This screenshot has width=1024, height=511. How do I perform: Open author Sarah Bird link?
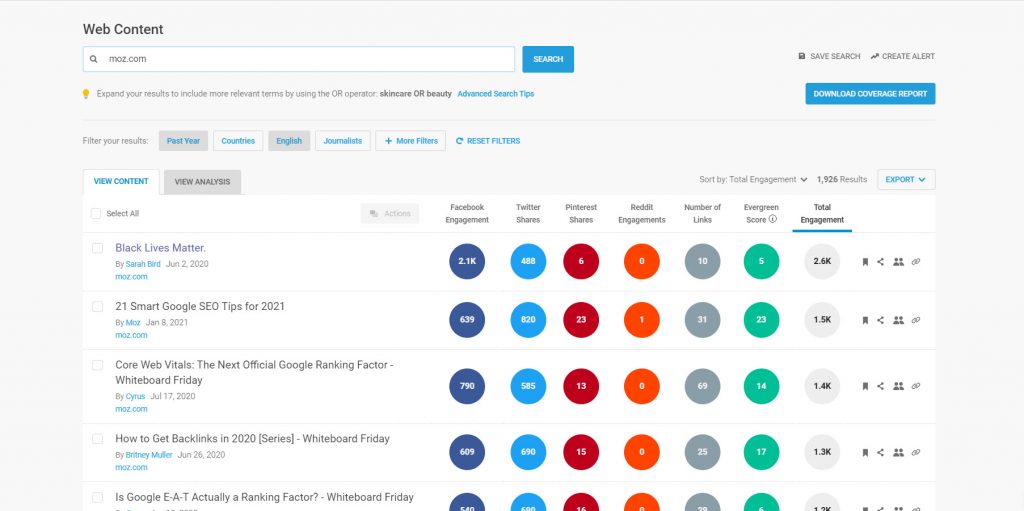[x=144, y=264]
